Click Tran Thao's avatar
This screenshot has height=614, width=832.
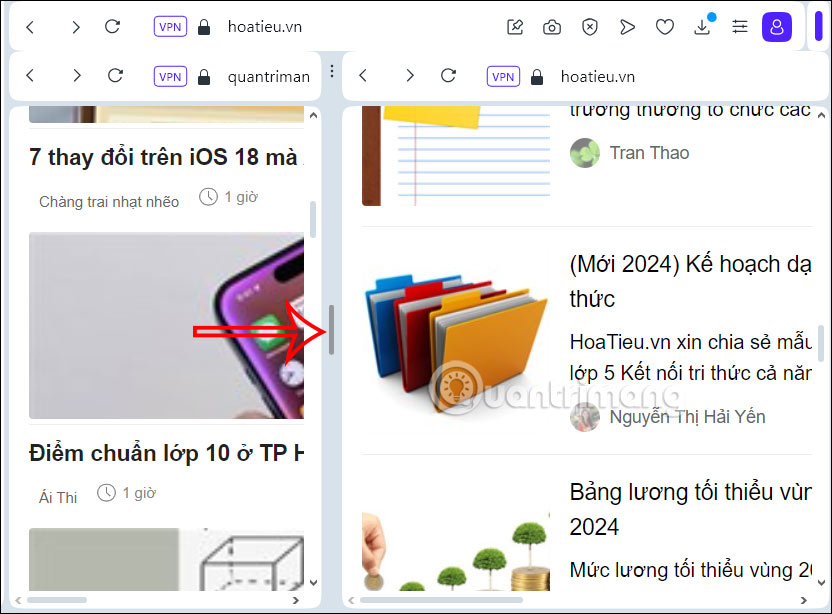click(585, 153)
